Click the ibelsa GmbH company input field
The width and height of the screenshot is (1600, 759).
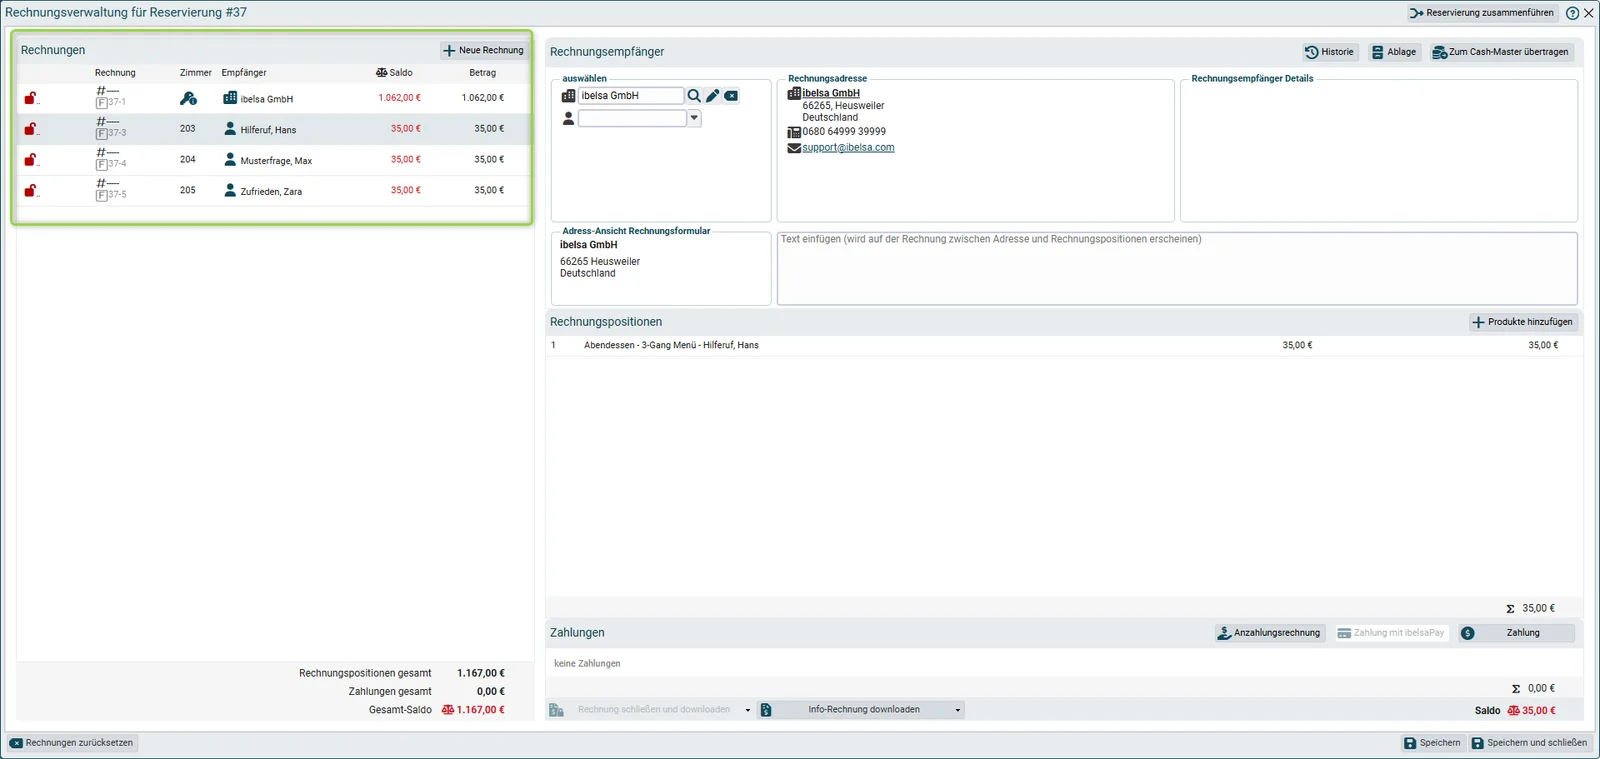[x=631, y=96]
